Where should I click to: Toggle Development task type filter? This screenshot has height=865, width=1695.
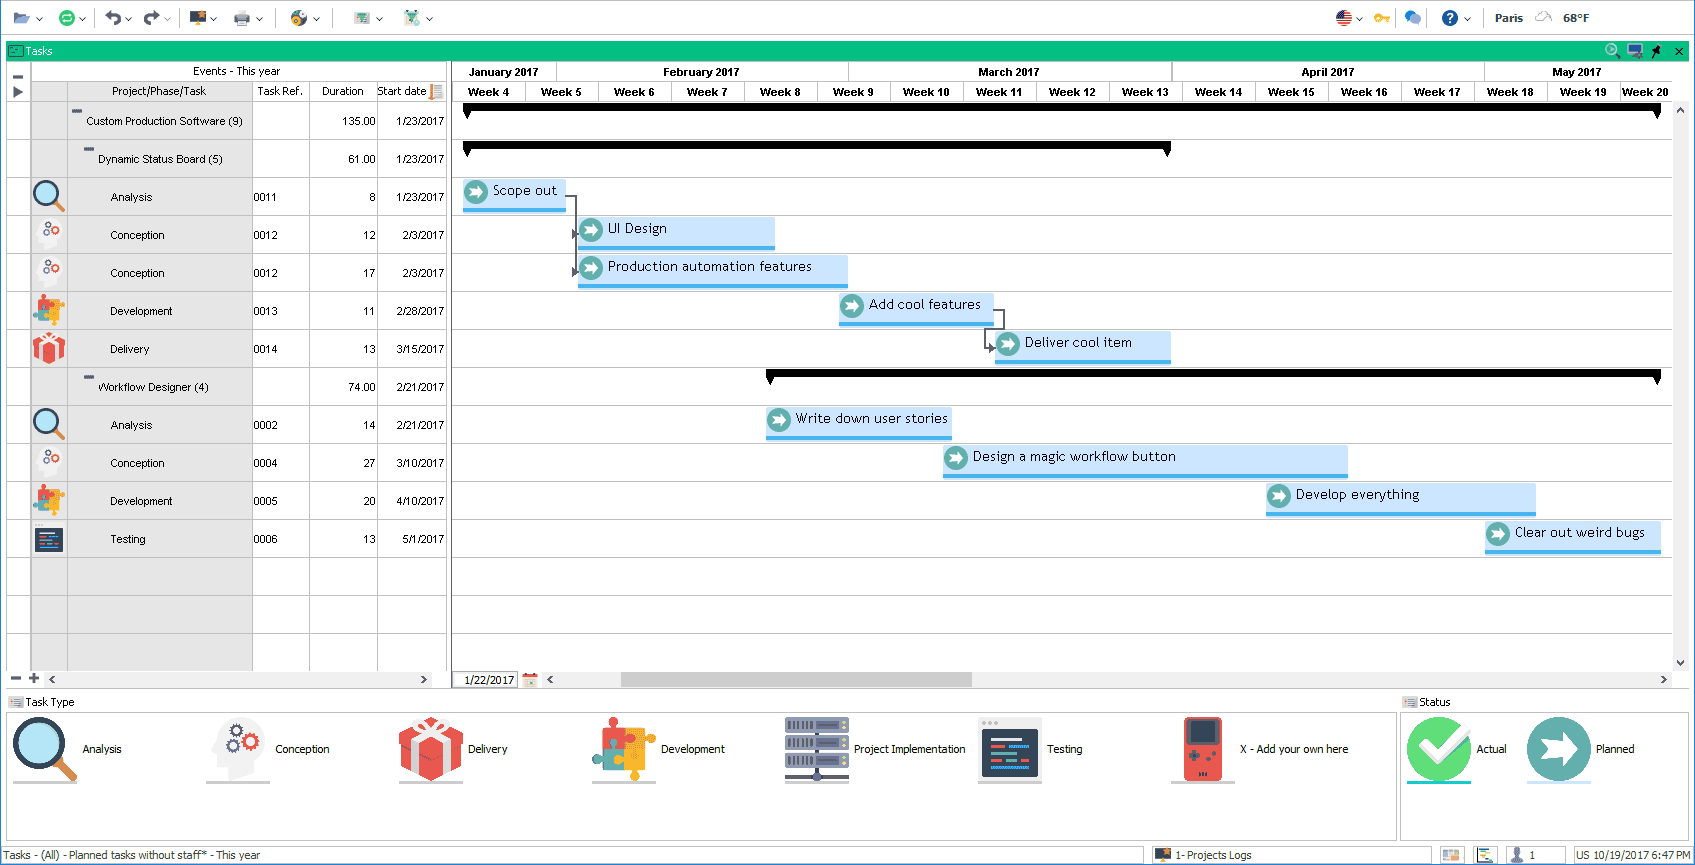coord(624,749)
